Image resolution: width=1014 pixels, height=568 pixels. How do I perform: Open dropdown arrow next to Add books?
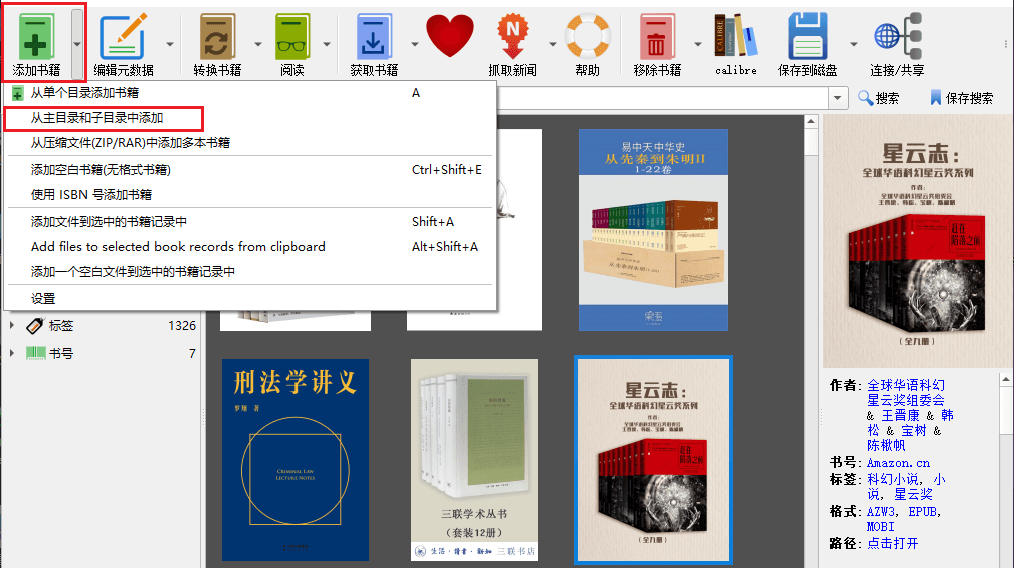pos(77,44)
